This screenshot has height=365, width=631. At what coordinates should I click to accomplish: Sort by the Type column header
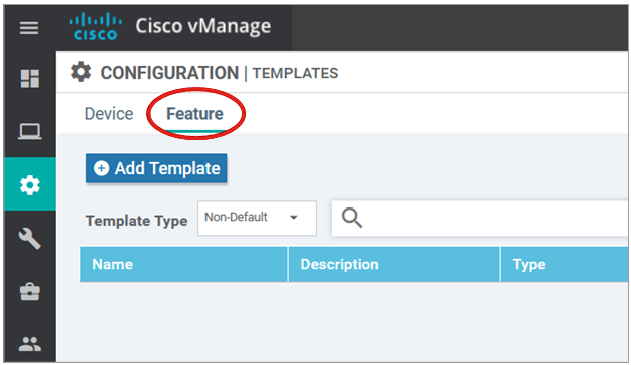click(x=564, y=264)
